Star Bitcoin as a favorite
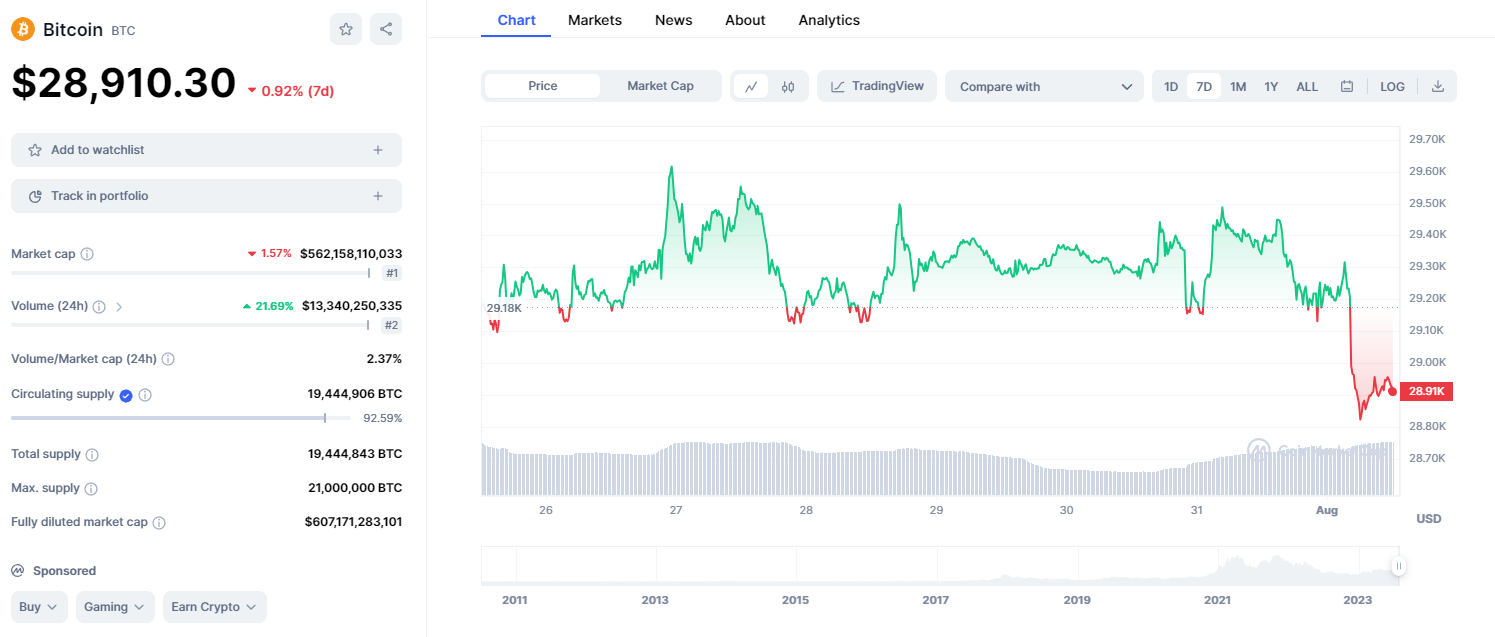1495x637 pixels. tap(346, 29)
